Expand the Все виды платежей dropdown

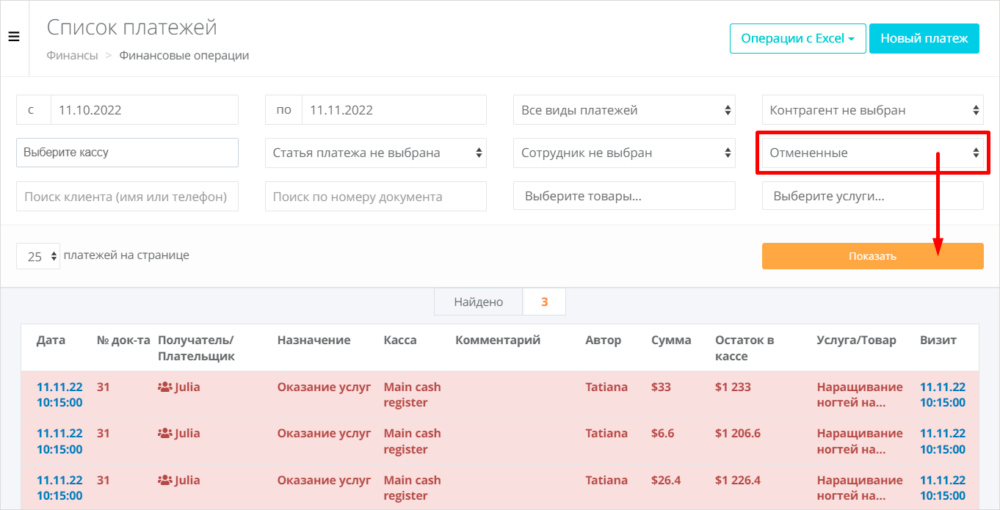624,110
